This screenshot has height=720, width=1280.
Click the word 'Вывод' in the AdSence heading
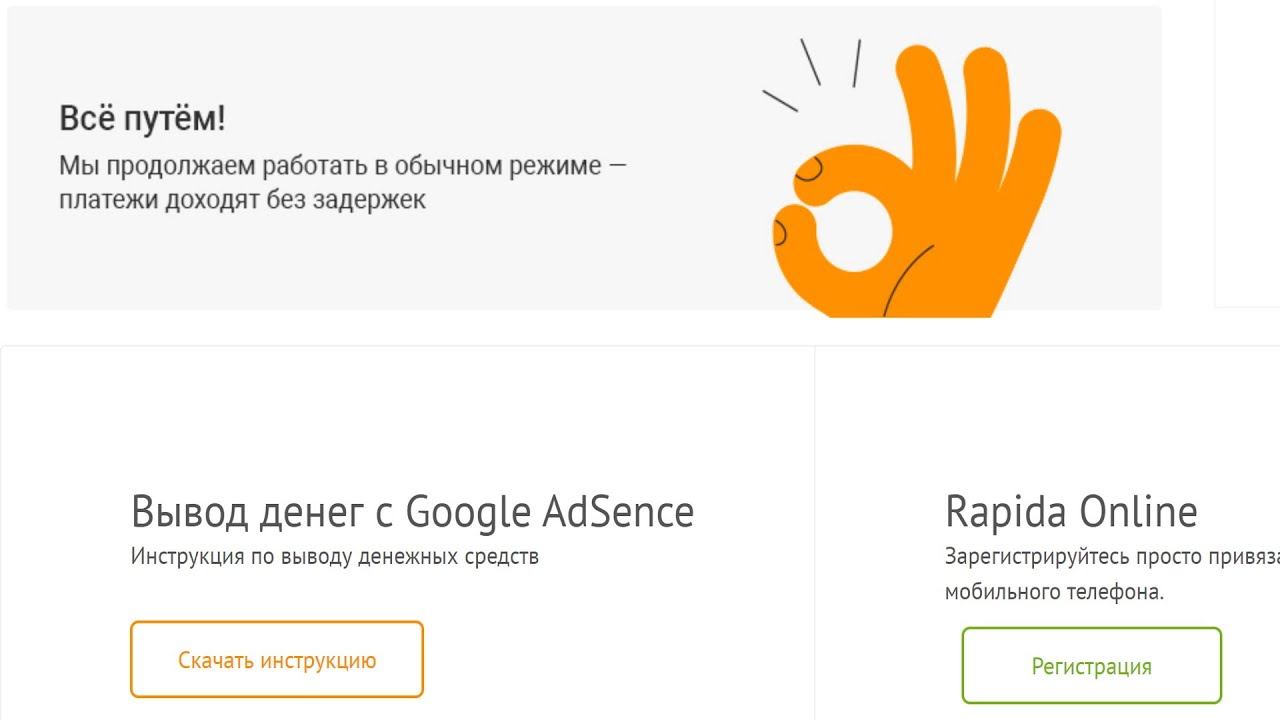point(190,512)
